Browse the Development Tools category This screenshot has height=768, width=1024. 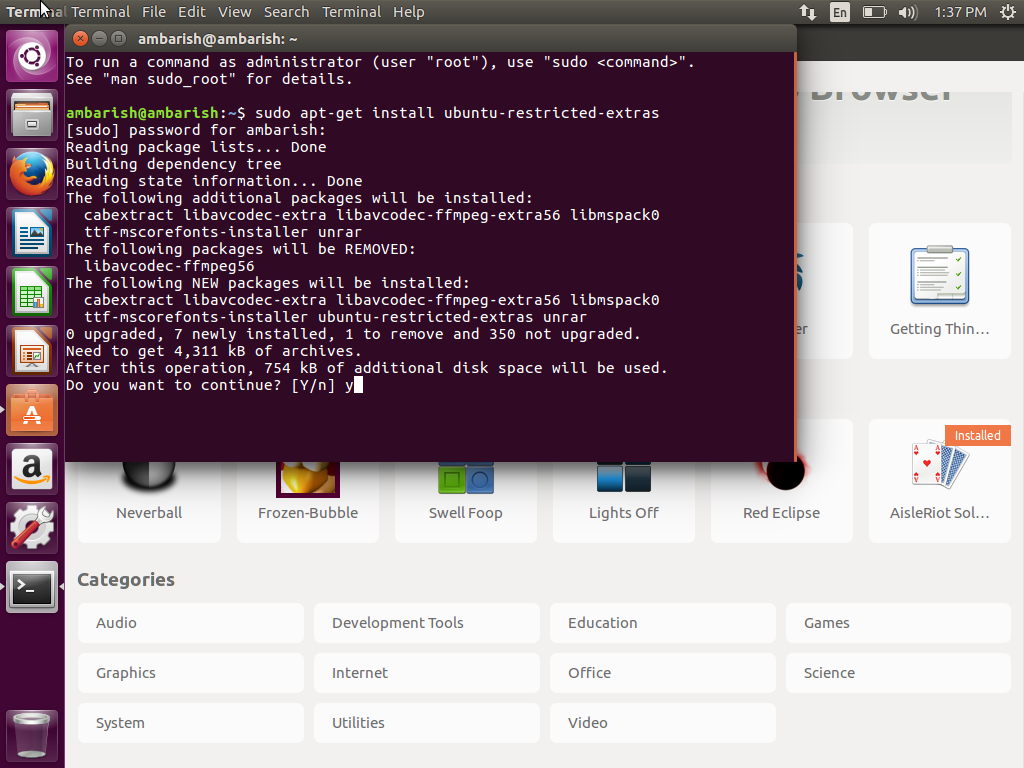click(427, 623)
